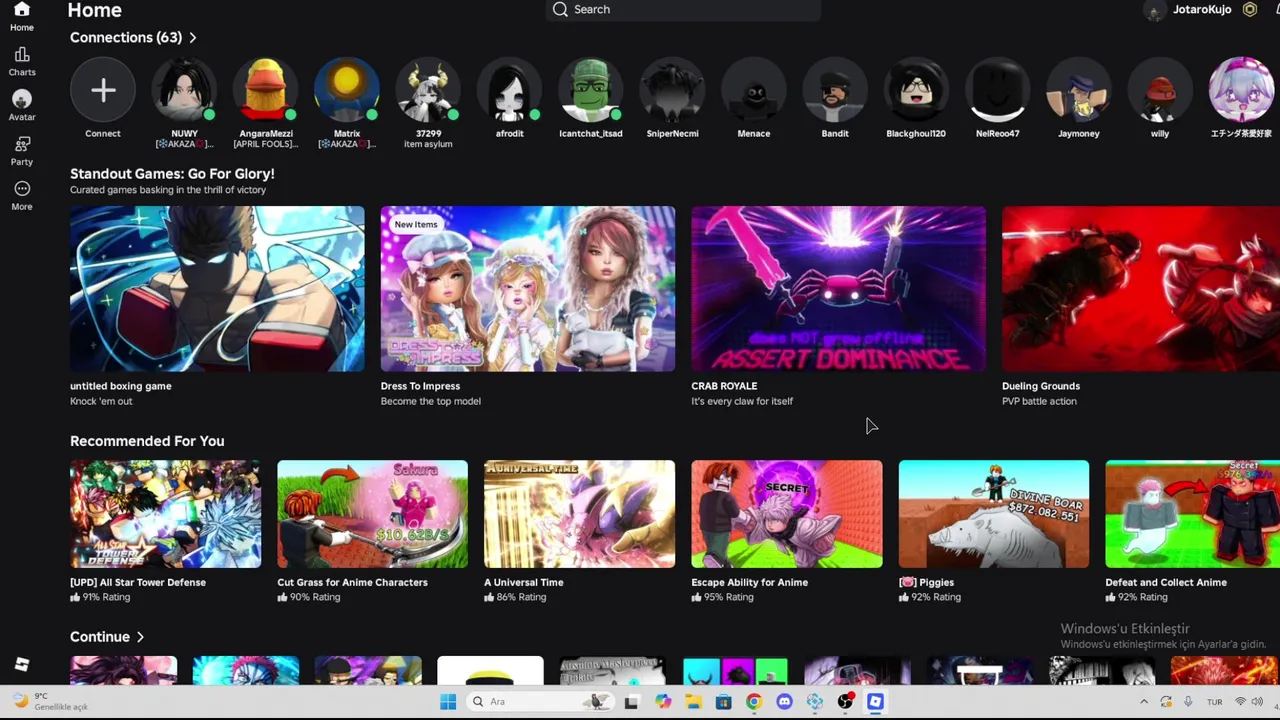Screen dimensions: 1280x720
Task: Open JotaroKujo profile avatar
Action: (x=1155, y=11)
